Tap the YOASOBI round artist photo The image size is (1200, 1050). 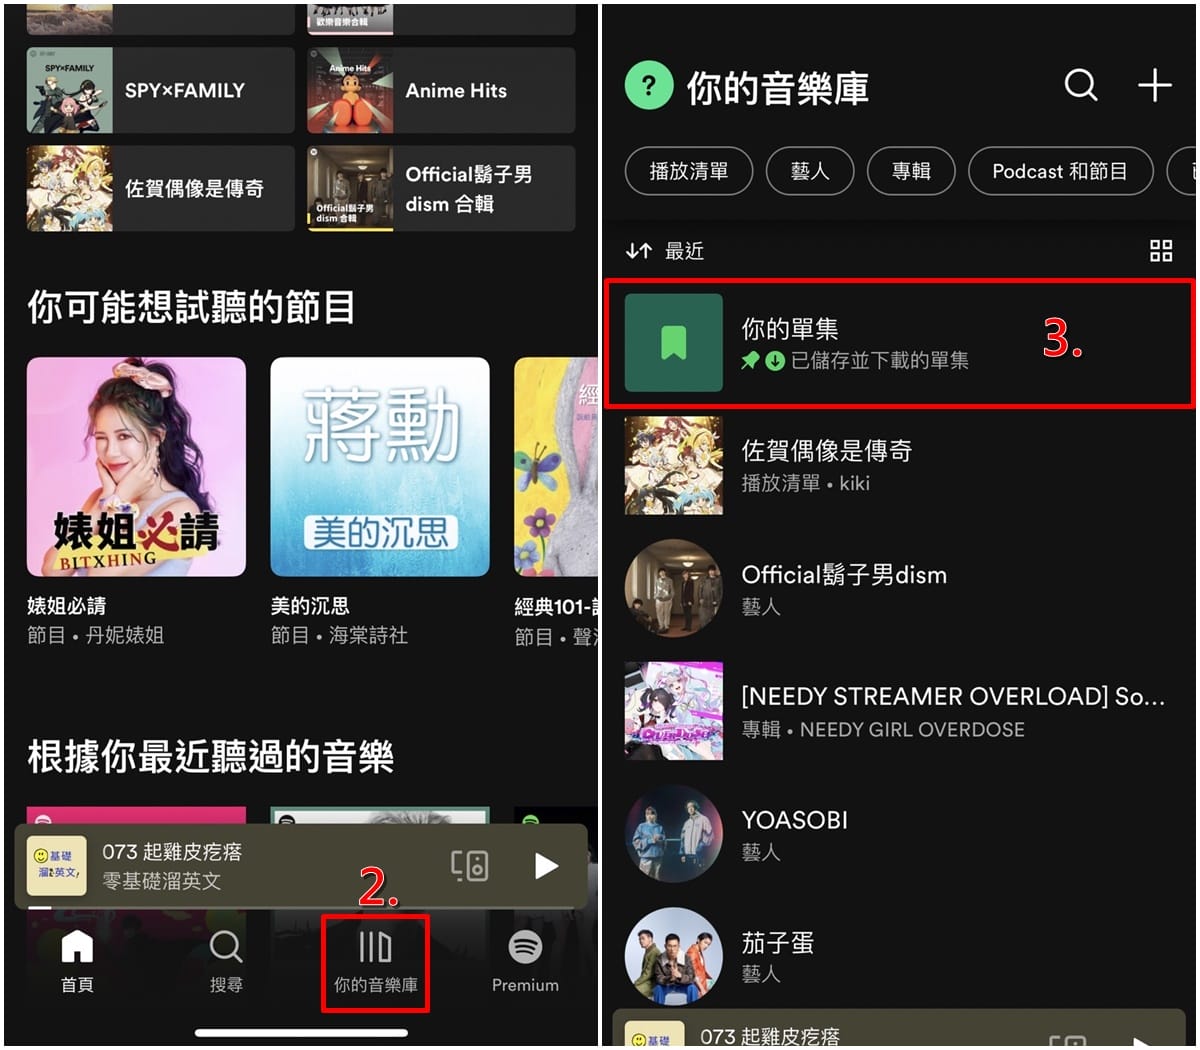[674, 834]
